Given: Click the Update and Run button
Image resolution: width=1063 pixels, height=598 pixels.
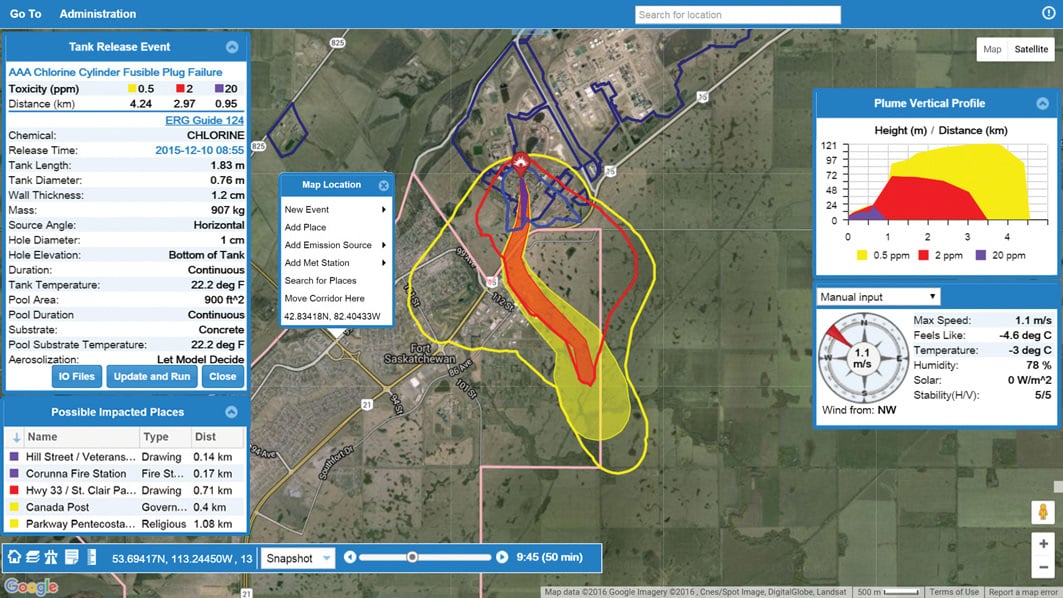Looking at the screenshot, I should click(x=152, y=376).
